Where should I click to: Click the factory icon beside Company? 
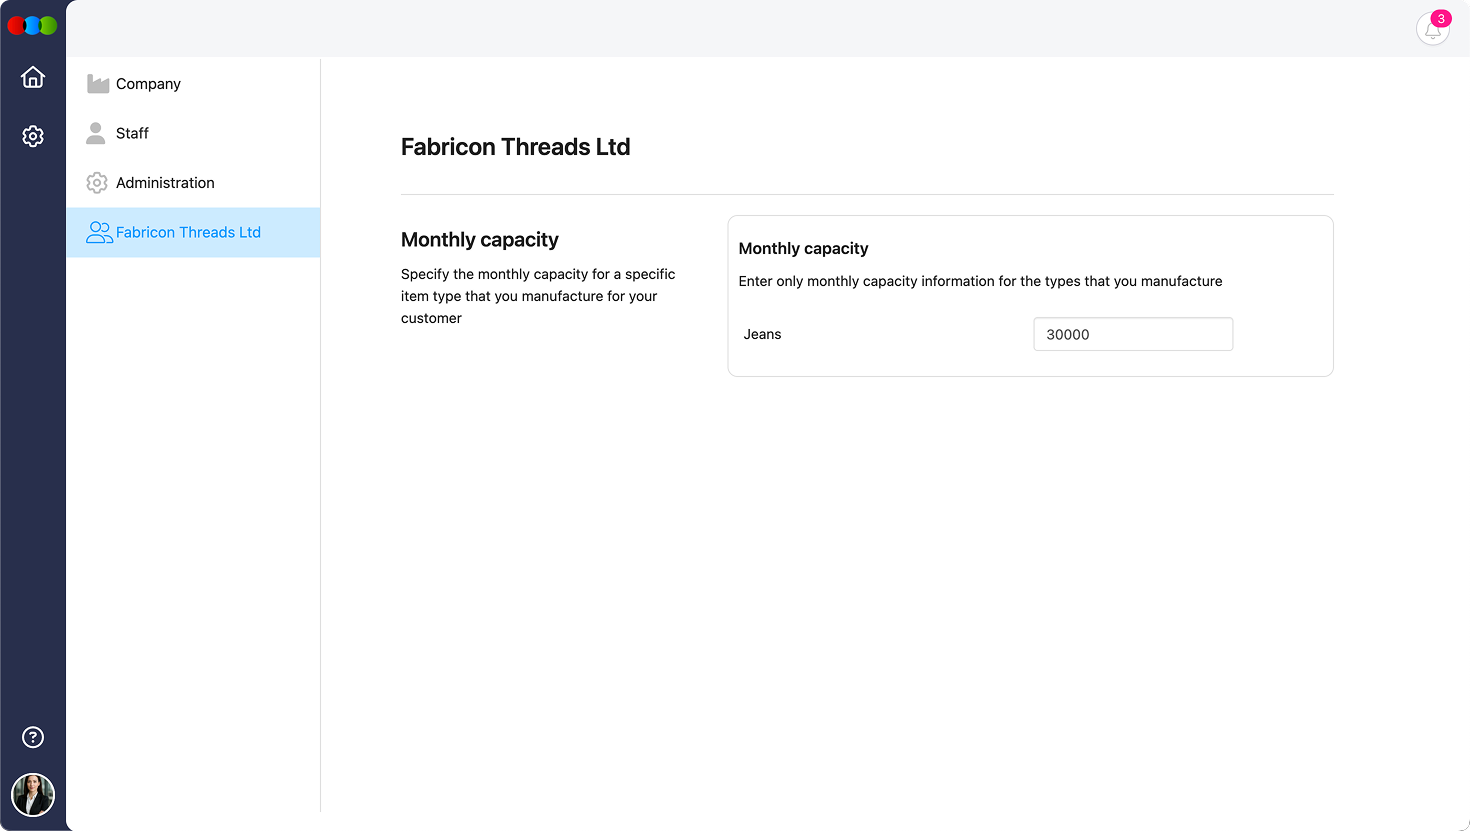tap(97, 84)
